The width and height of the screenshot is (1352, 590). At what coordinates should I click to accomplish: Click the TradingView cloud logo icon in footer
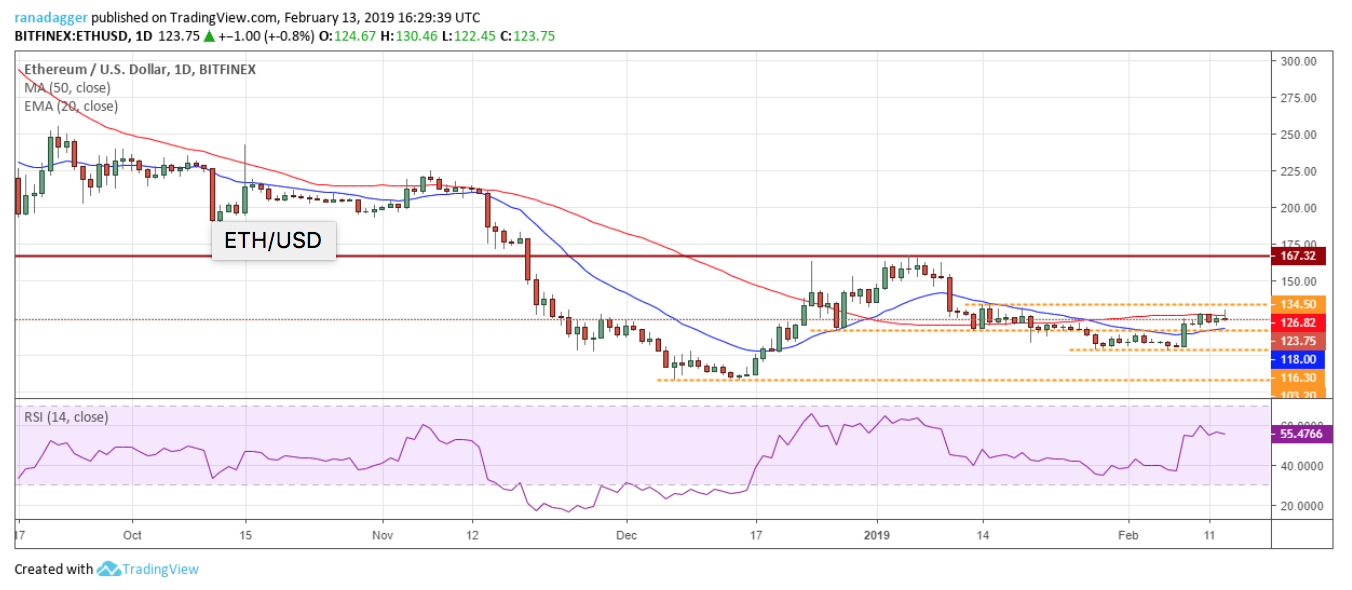(108, 569)
